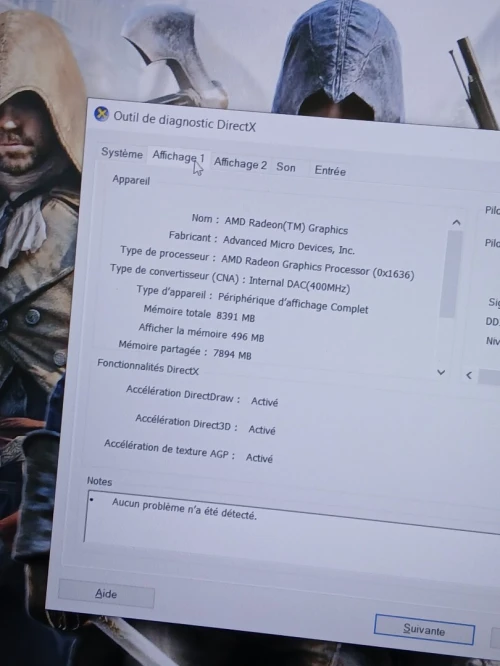Open the Affichage 2 tab
This screenshot has height=666, width=500.
[240, 164]
